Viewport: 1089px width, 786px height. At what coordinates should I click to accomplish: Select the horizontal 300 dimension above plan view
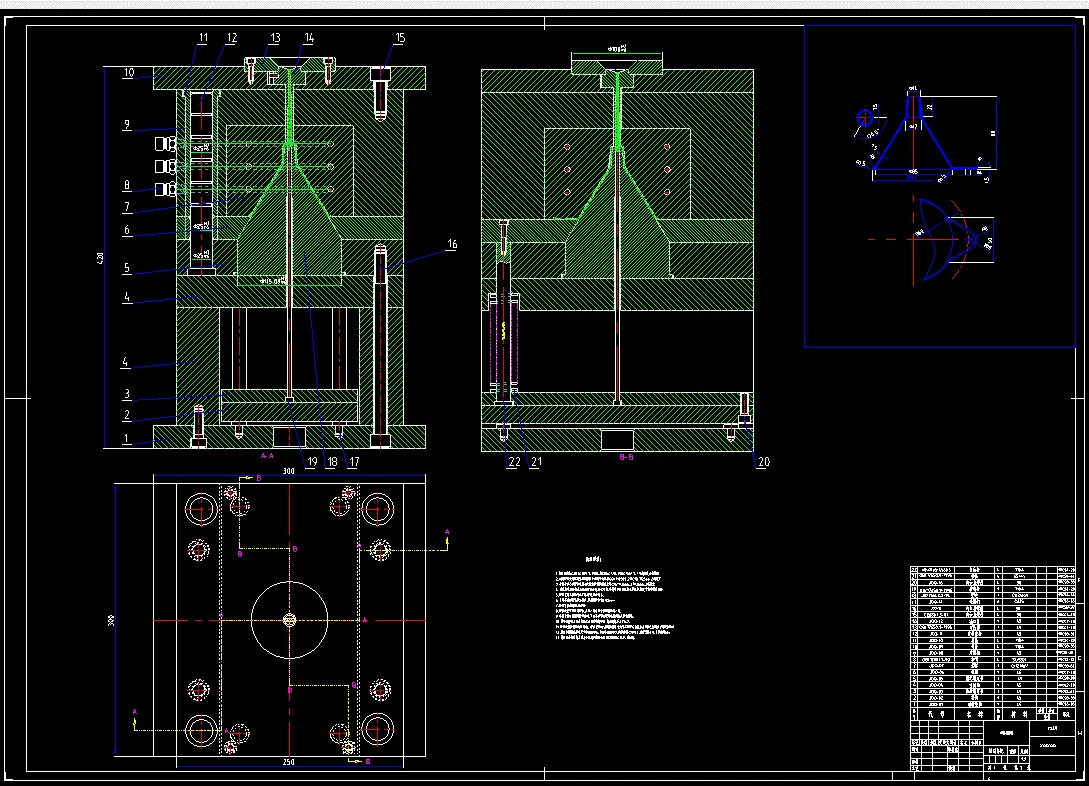(x=288, y=471)
